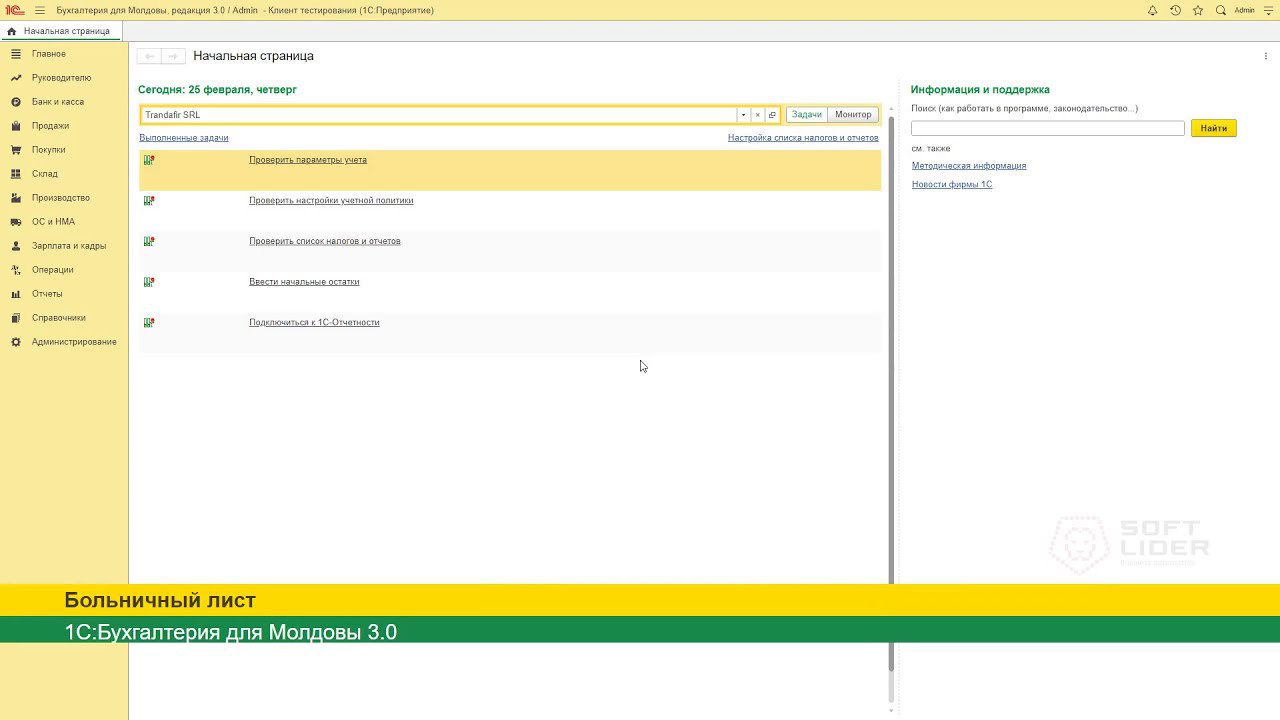
Task: Click the 1C logo icon
Action: point(14,10)
